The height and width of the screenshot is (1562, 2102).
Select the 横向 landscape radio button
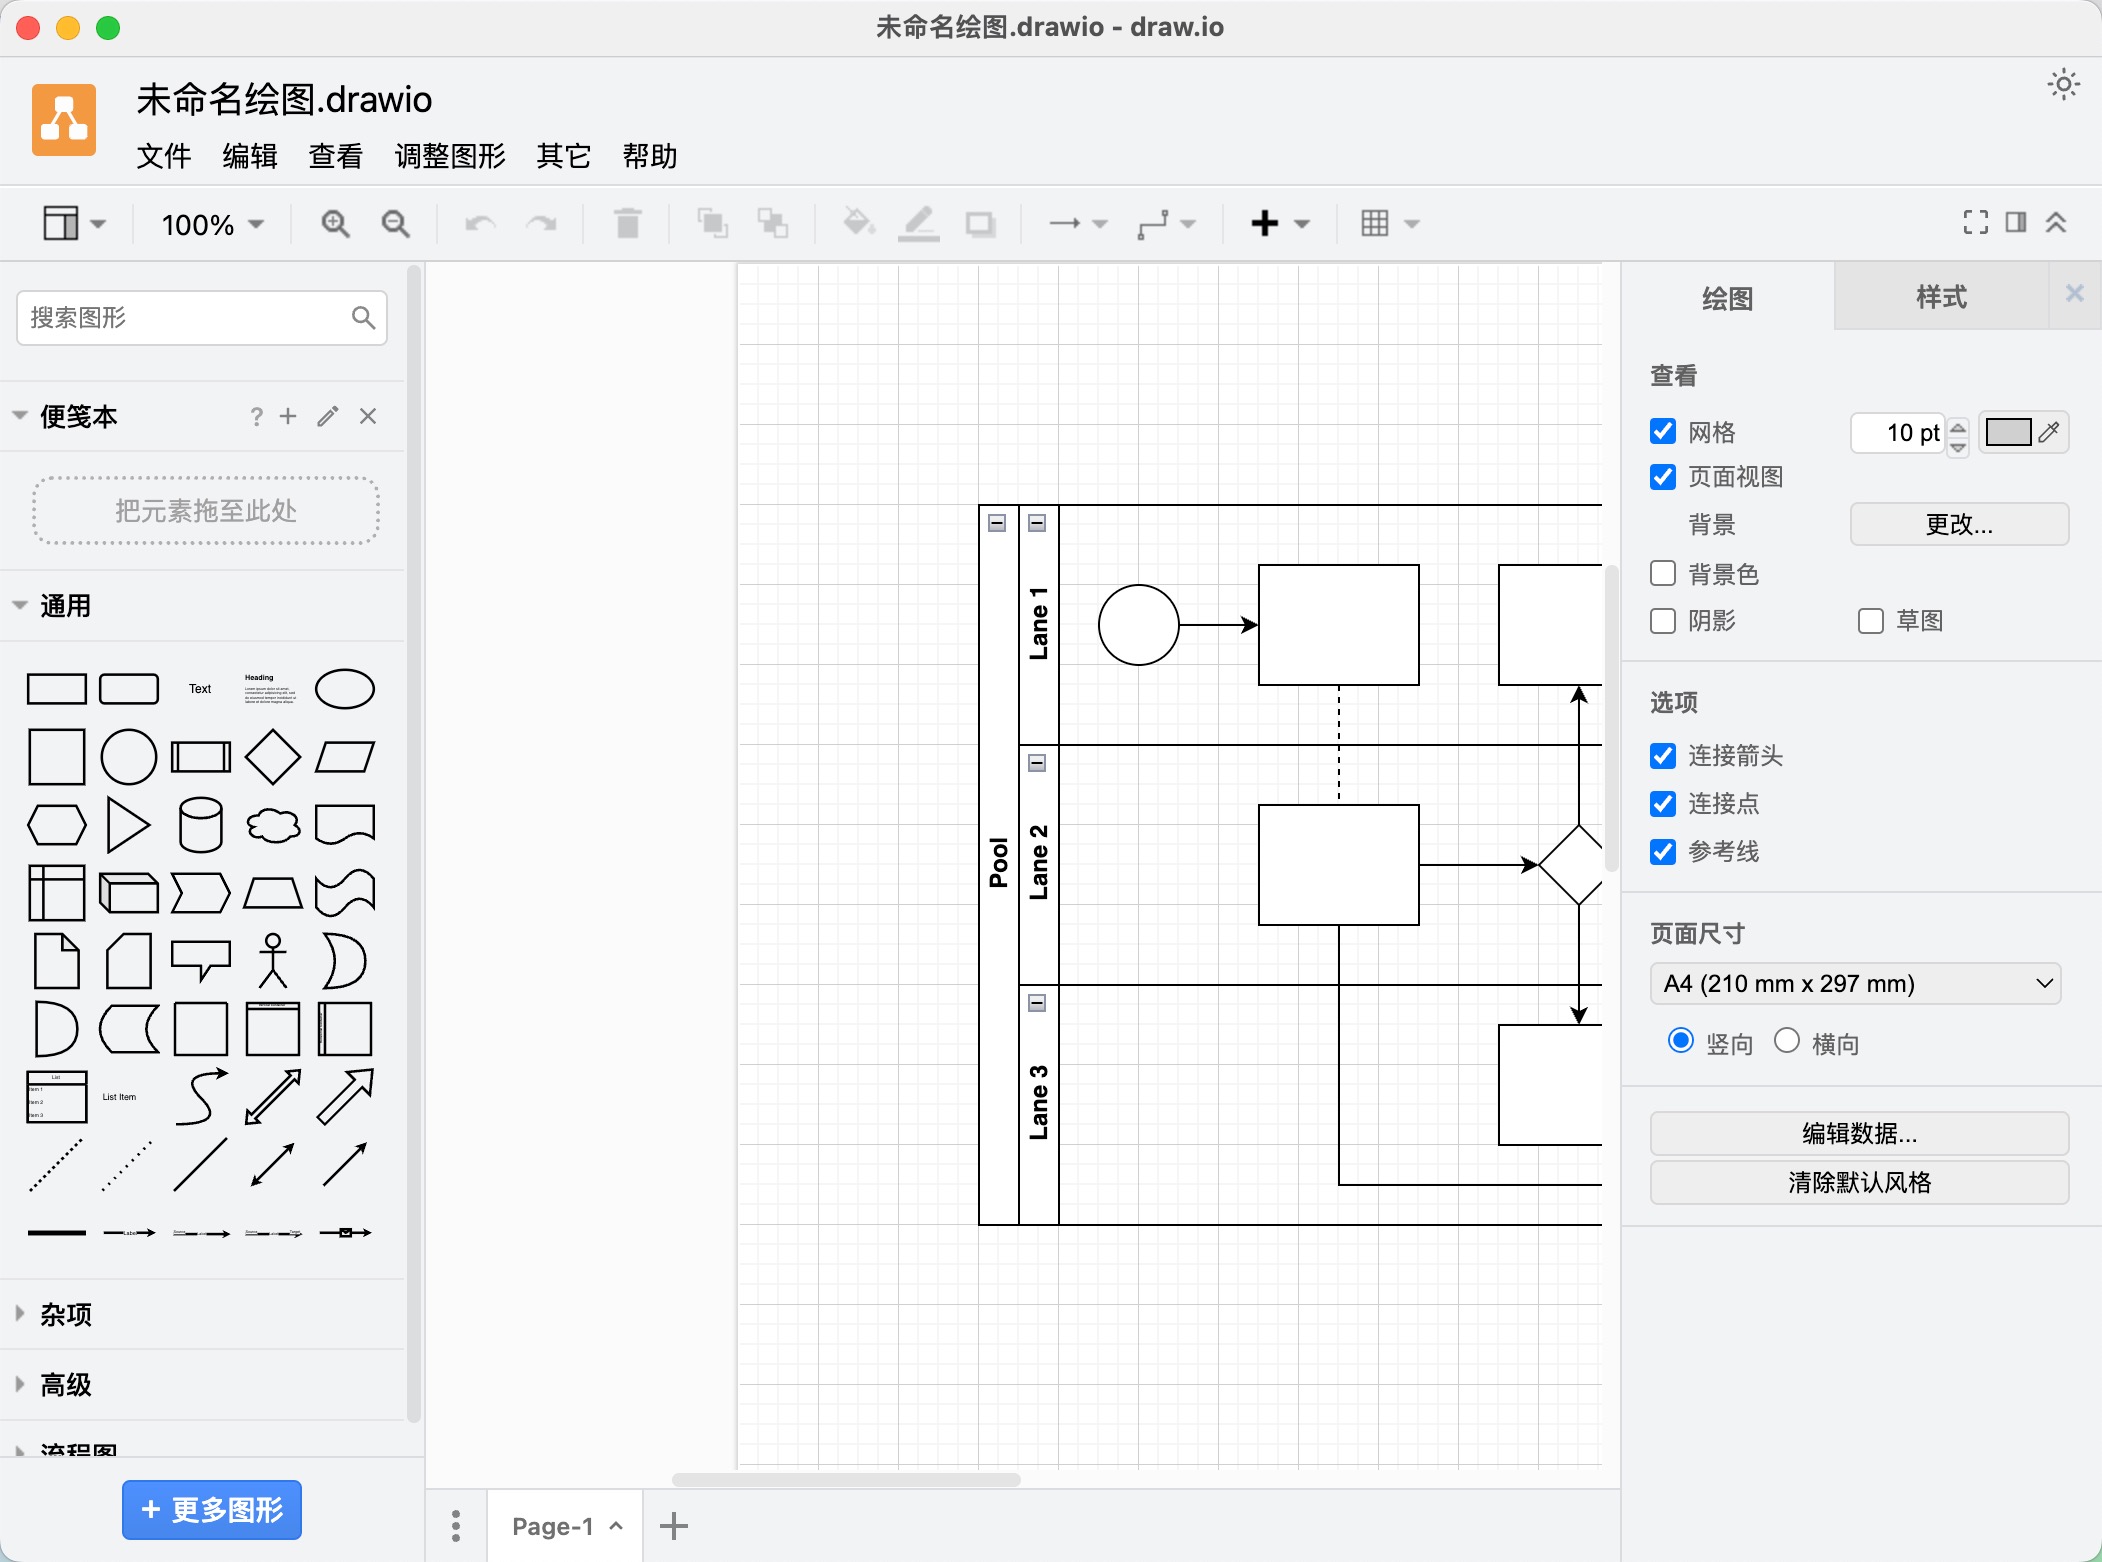[x=1787, y=1040]
